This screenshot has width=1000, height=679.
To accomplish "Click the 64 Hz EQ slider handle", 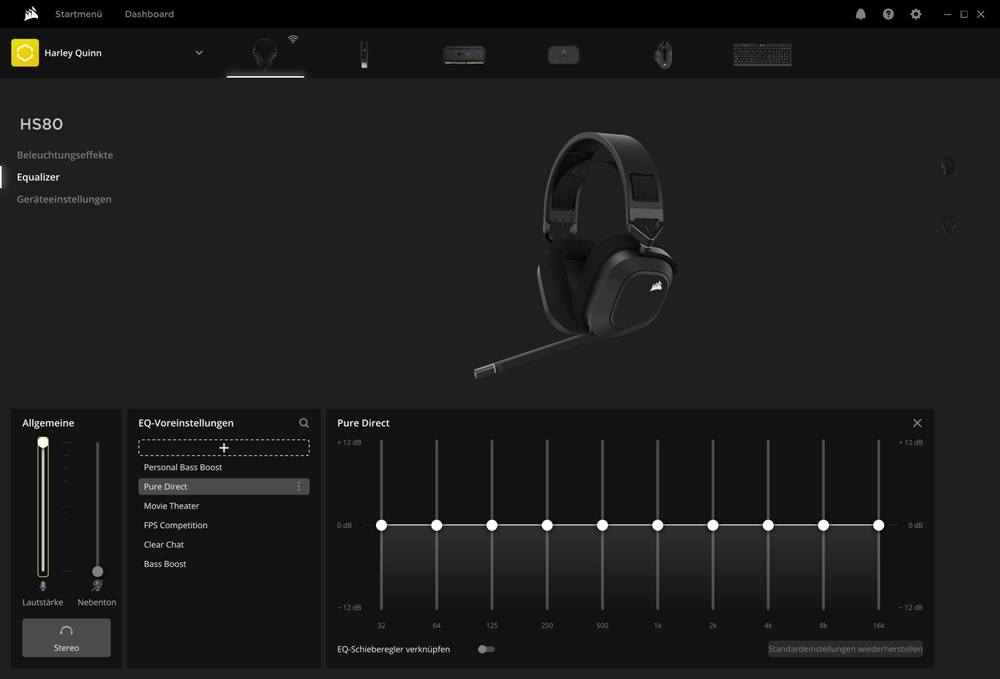I will point(437,525).
